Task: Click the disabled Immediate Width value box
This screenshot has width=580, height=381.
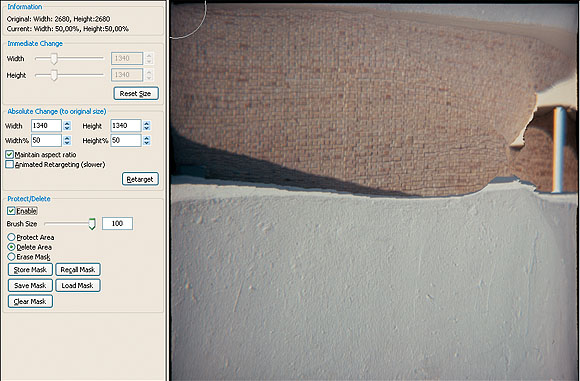Action: pos(127,58)
